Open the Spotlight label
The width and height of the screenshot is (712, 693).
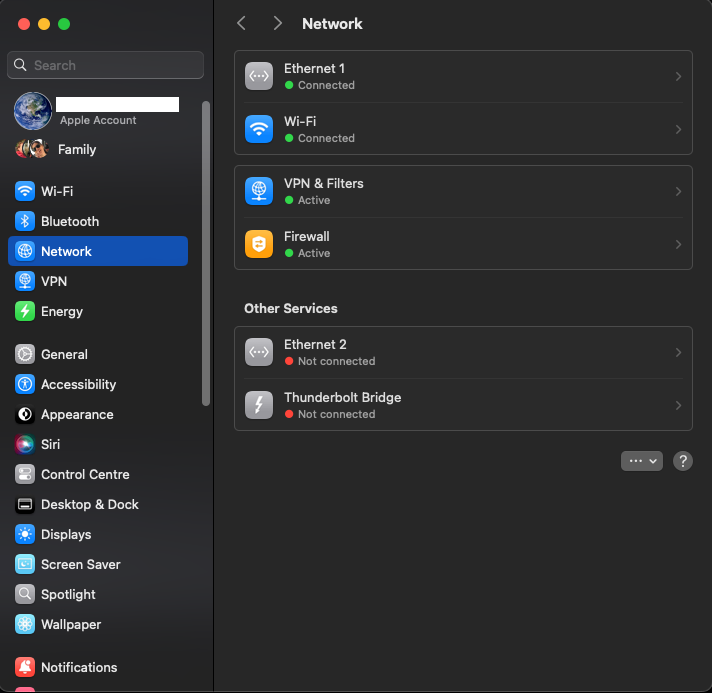coord(68,595)
